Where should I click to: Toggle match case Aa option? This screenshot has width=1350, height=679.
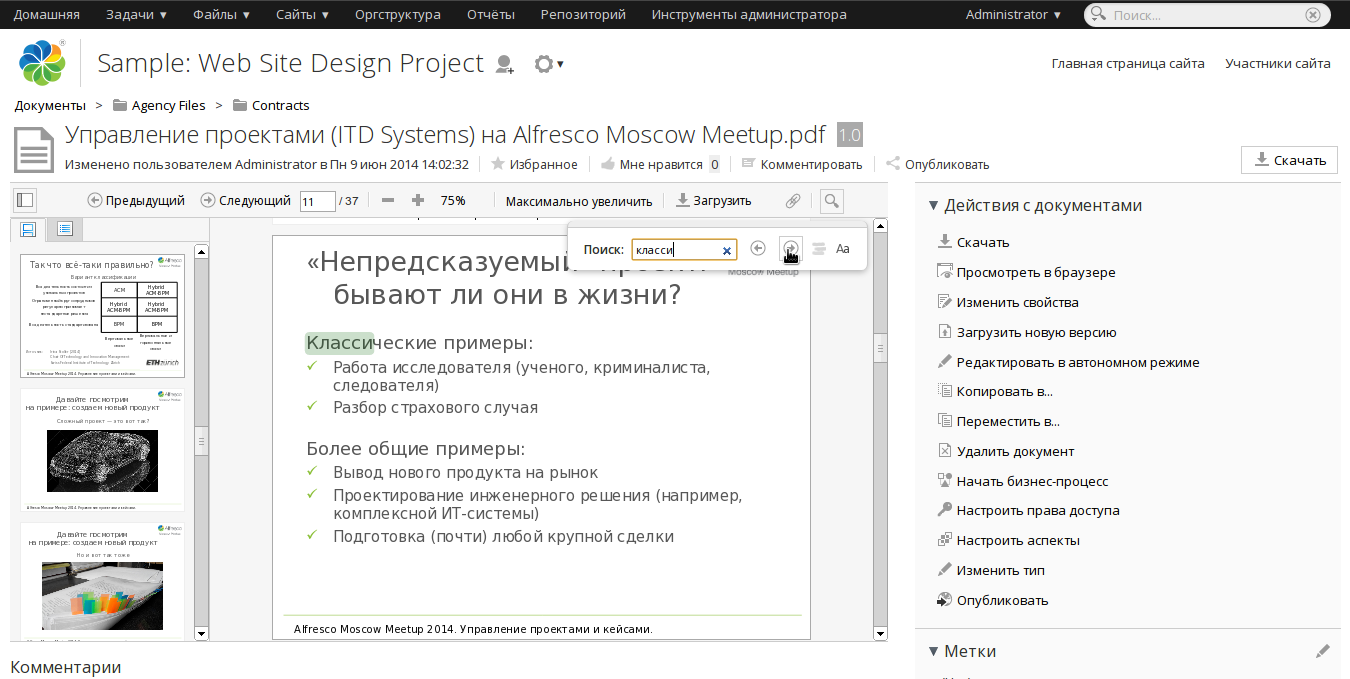click(x=843, y=249)
